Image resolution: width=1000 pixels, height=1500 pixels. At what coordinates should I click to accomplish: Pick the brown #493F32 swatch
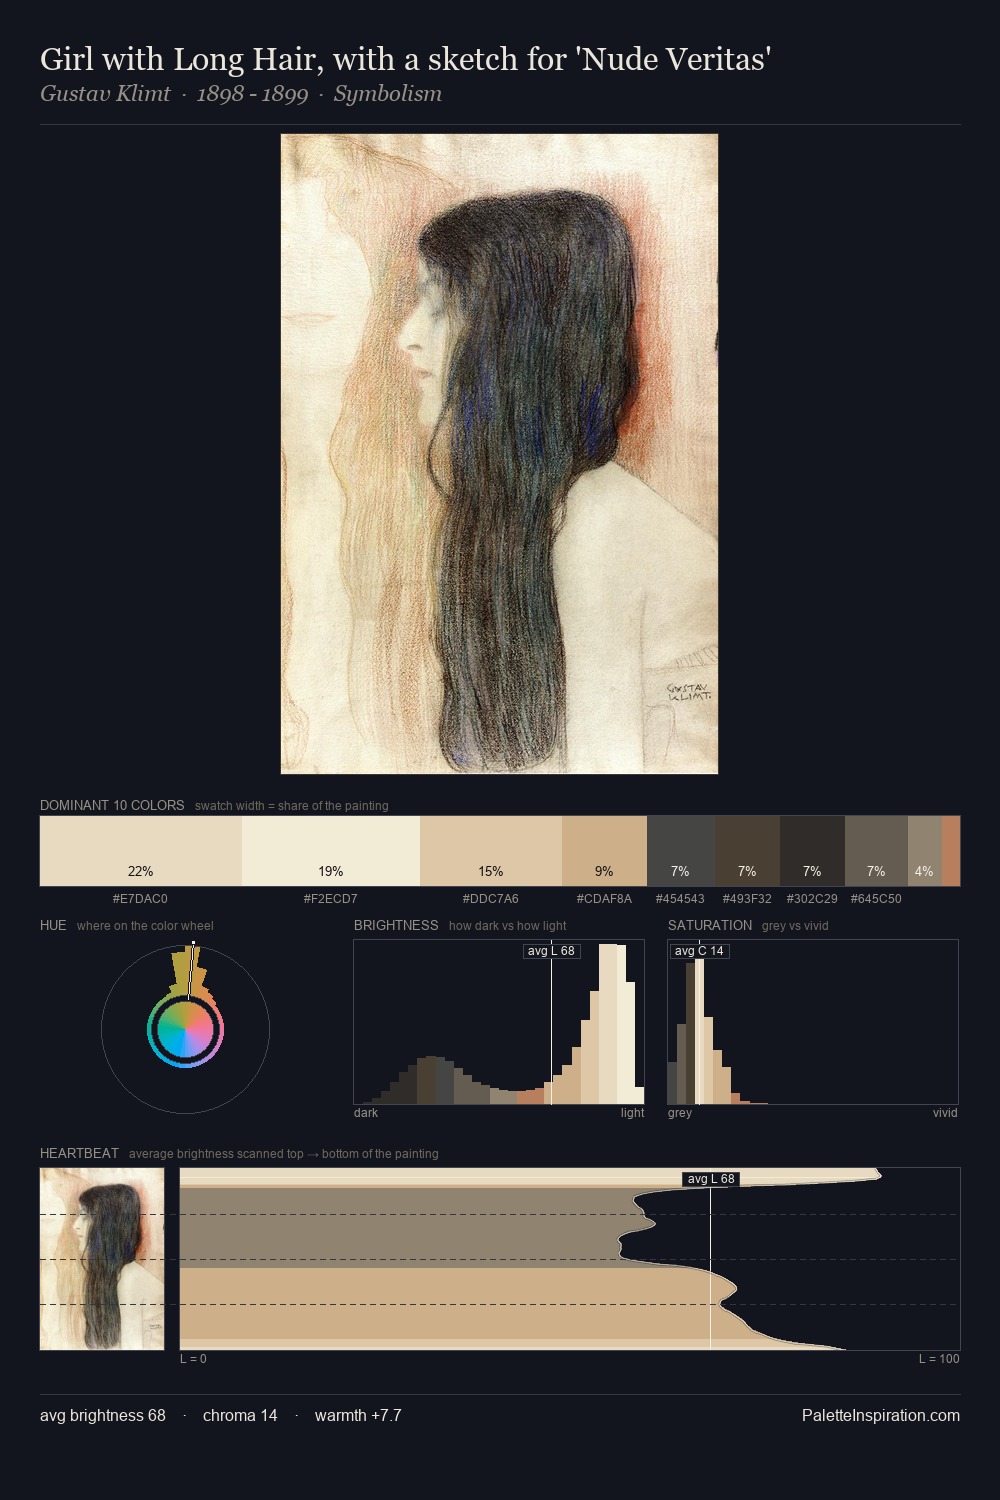[x=747, y=851]
